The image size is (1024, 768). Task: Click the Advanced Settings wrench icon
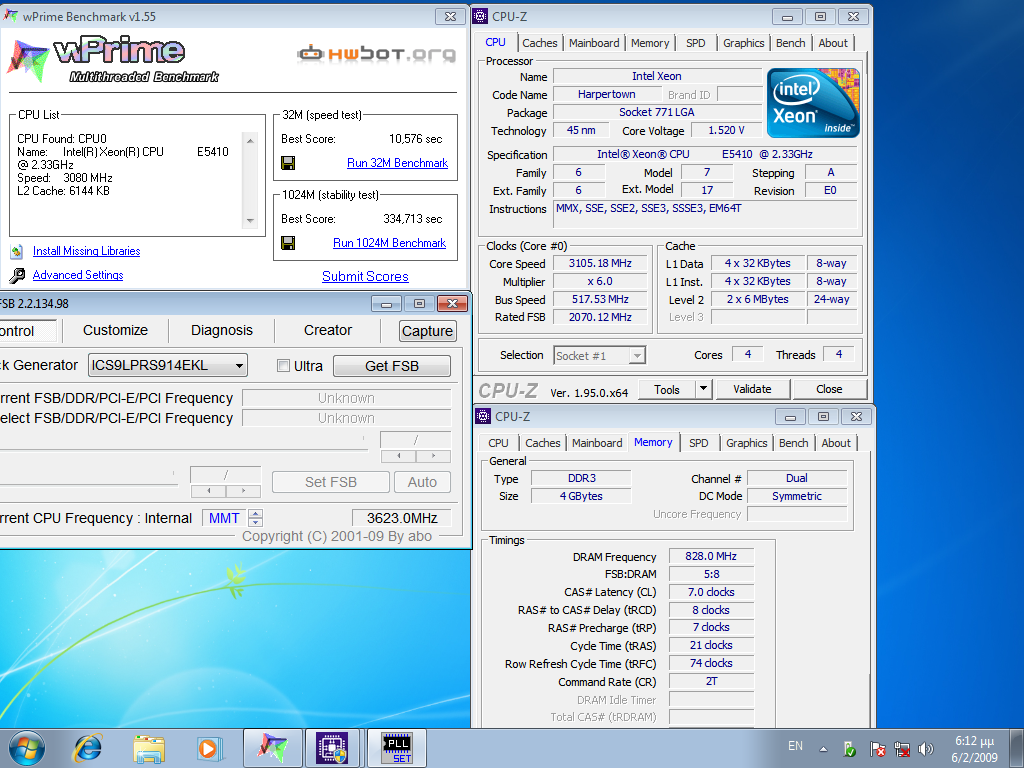18,275
